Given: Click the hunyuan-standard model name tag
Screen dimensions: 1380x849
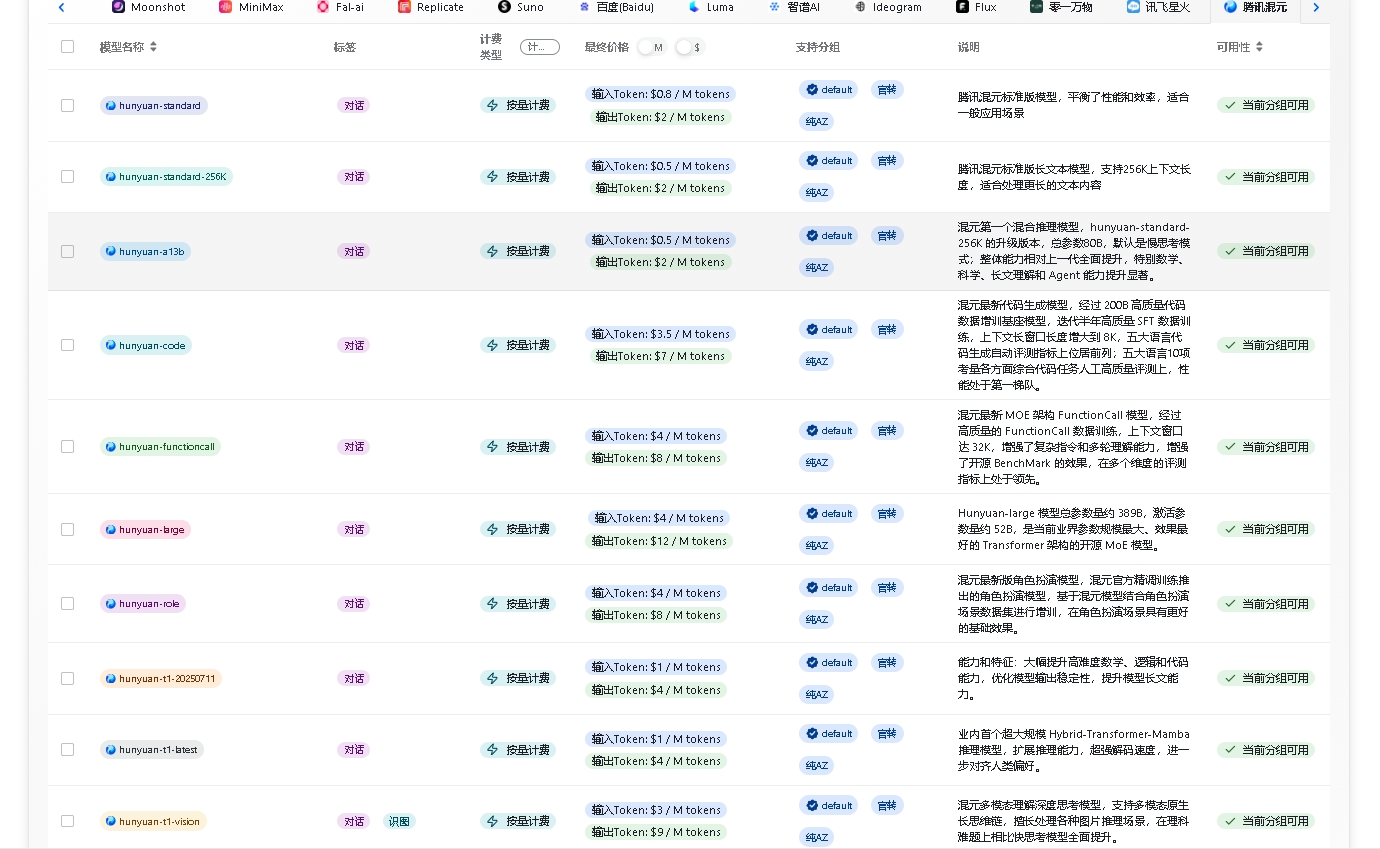Looking at the screenshot, I should tap(153, 105).
